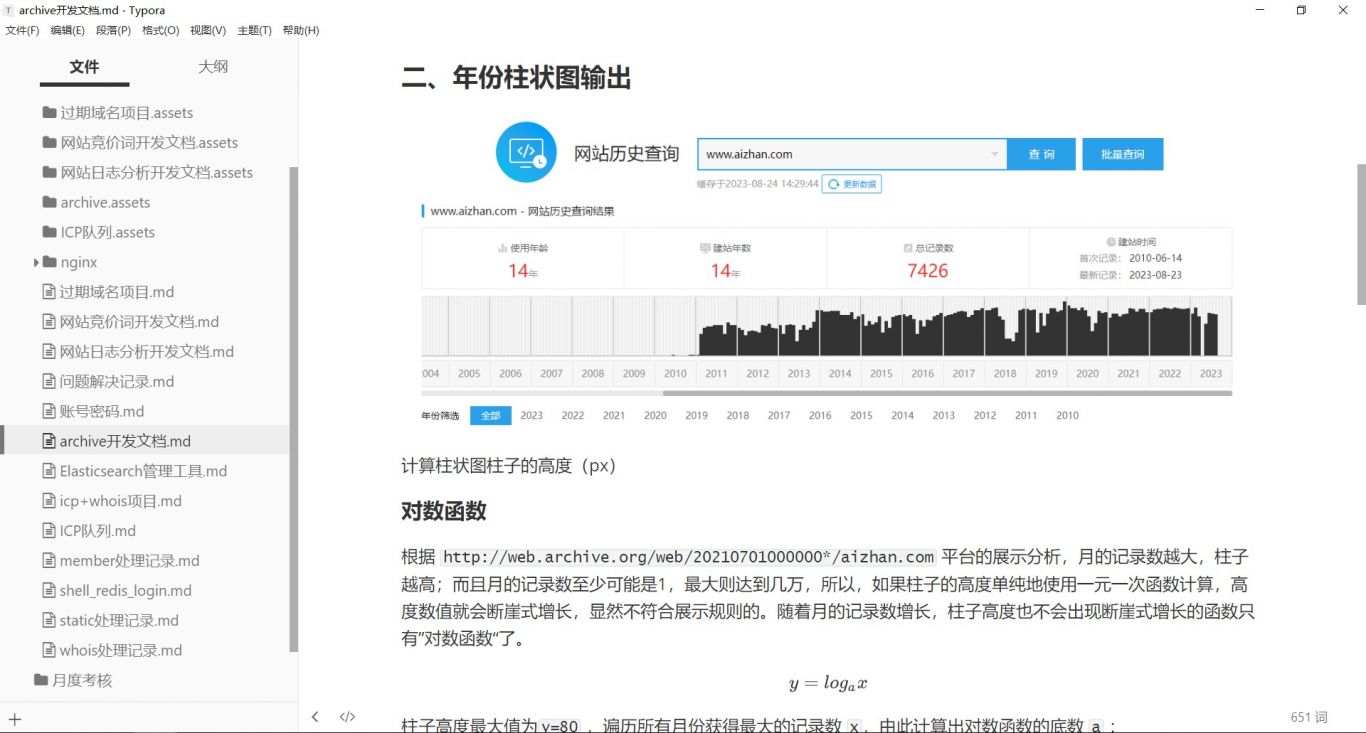Switch to the 文件 sidebar tab
1366x733 pixels.
click(84, 67)
